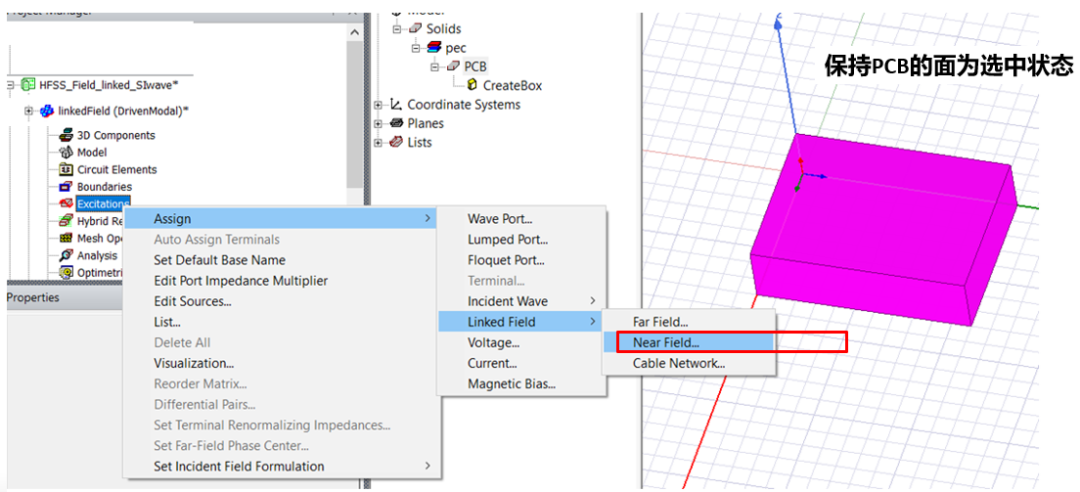The width and height of the screenshot is (1080, 492).
Task: Open the Linked Field submenu
Action: pos(521,322)
